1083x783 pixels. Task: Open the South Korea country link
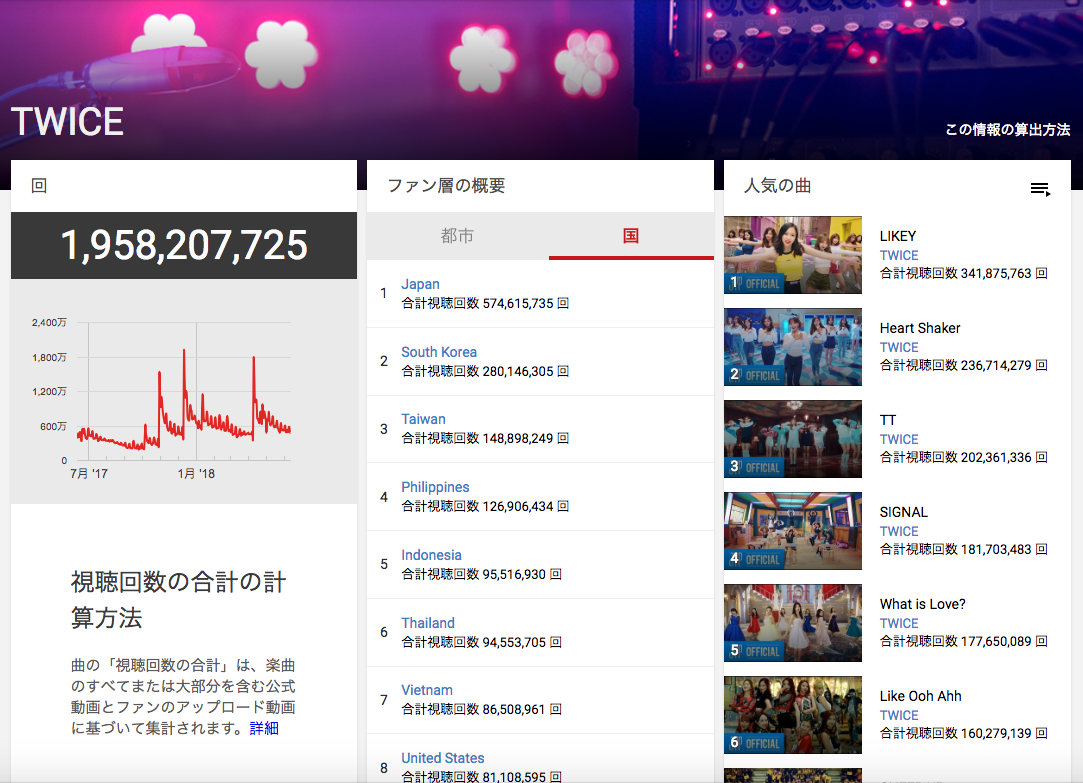439,352
